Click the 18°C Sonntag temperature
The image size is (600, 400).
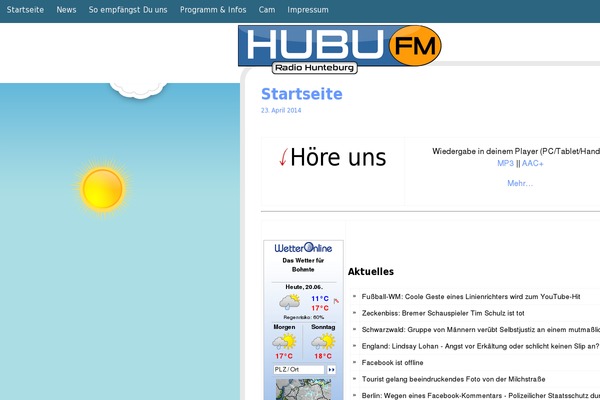click(323, 356)
